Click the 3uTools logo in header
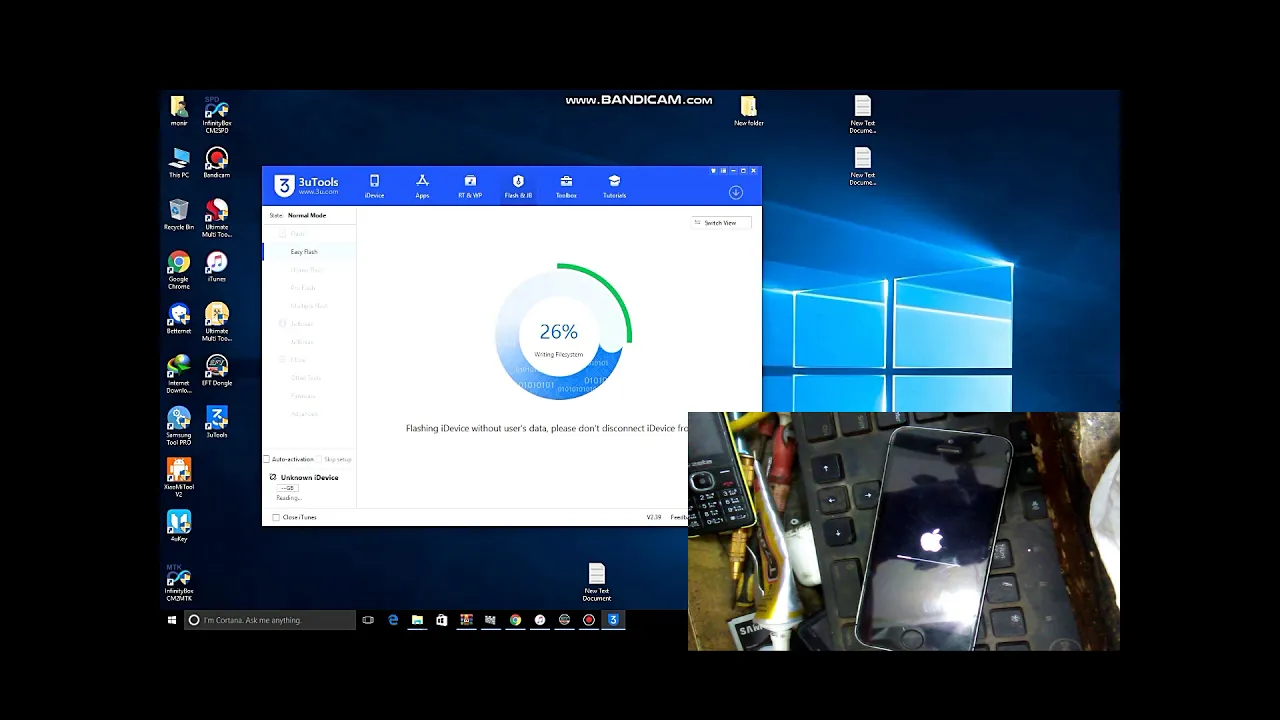This screenshot has height=720, width=1280. coord(307,185)
